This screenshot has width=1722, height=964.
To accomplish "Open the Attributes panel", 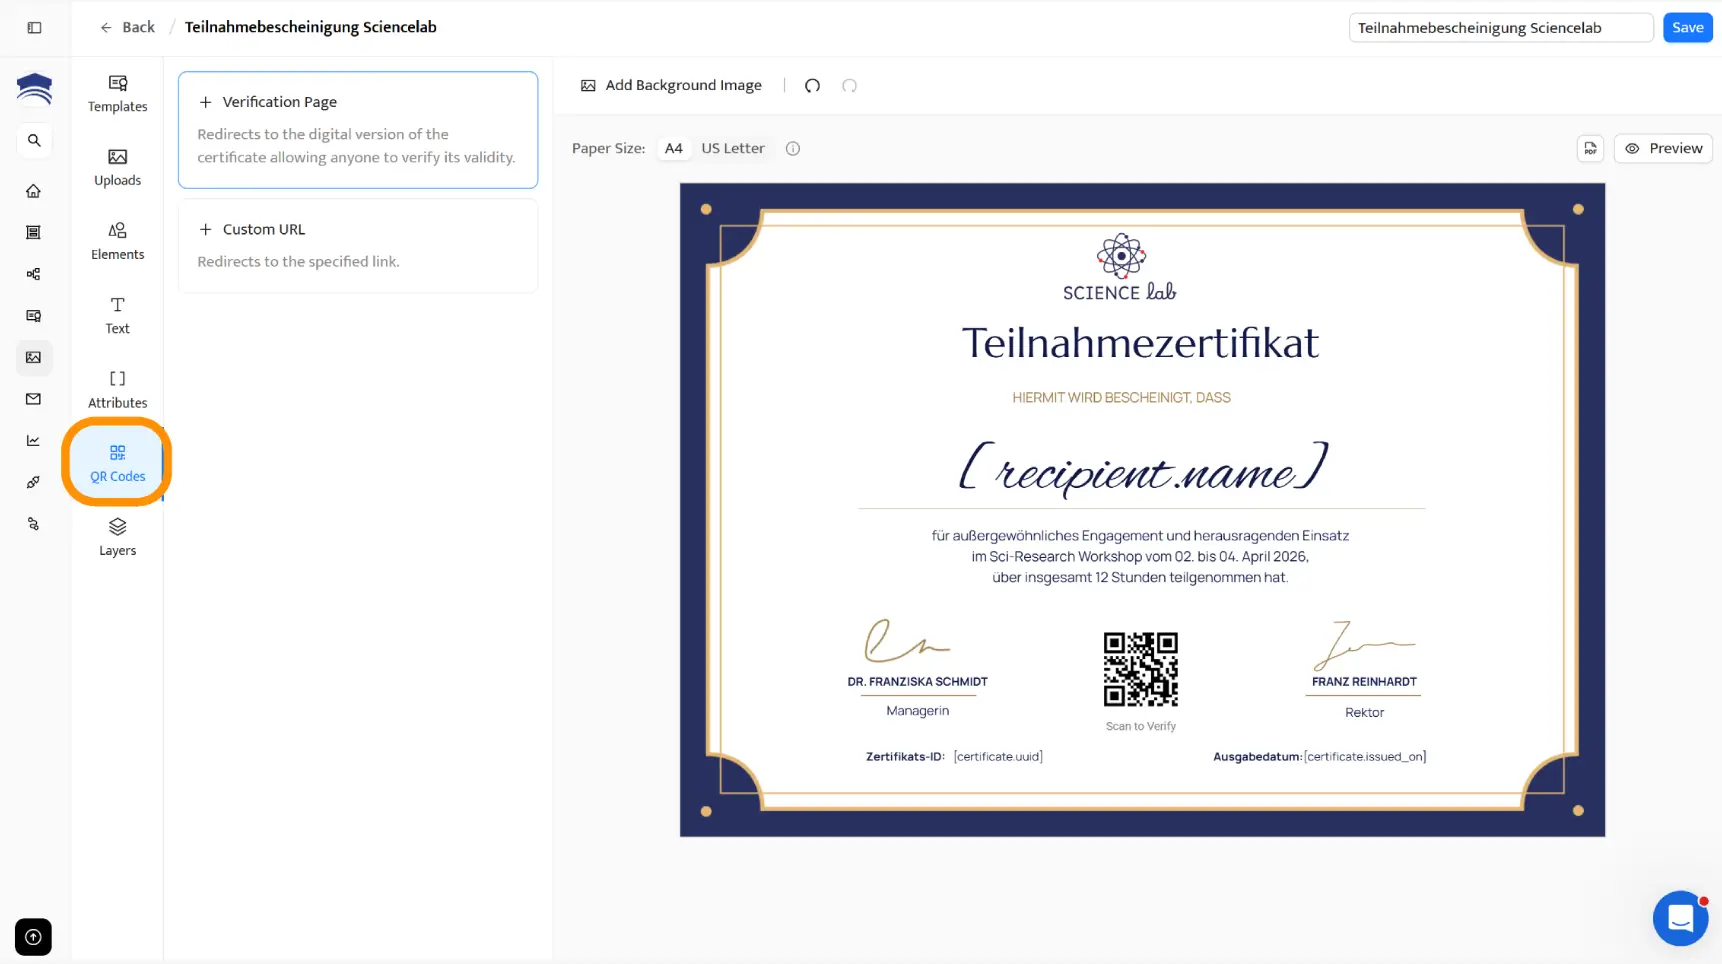I will pos(117,389).
